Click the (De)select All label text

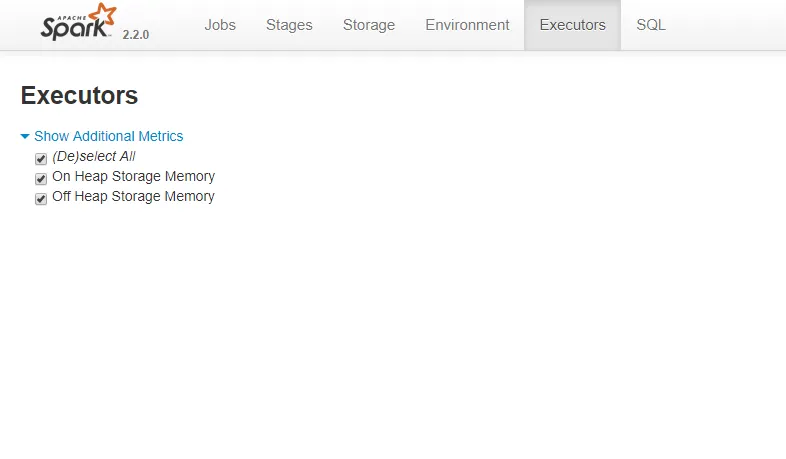click(x=93, y=157)
